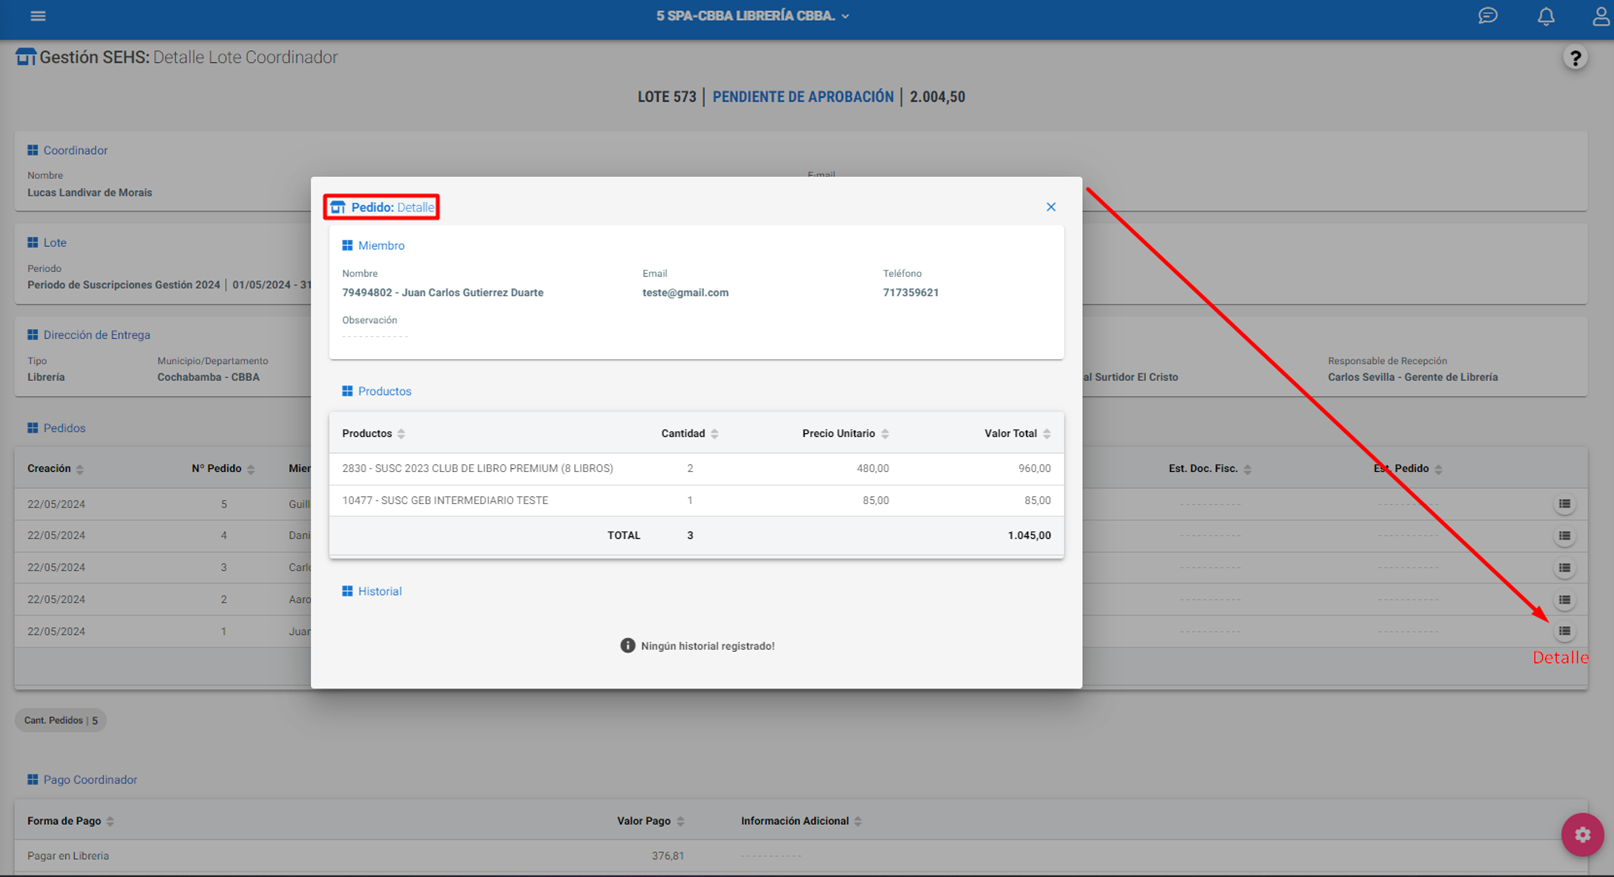Open the user profile icon
The height and width of the screenshot is (877, 1614).
coord(1601,16)
